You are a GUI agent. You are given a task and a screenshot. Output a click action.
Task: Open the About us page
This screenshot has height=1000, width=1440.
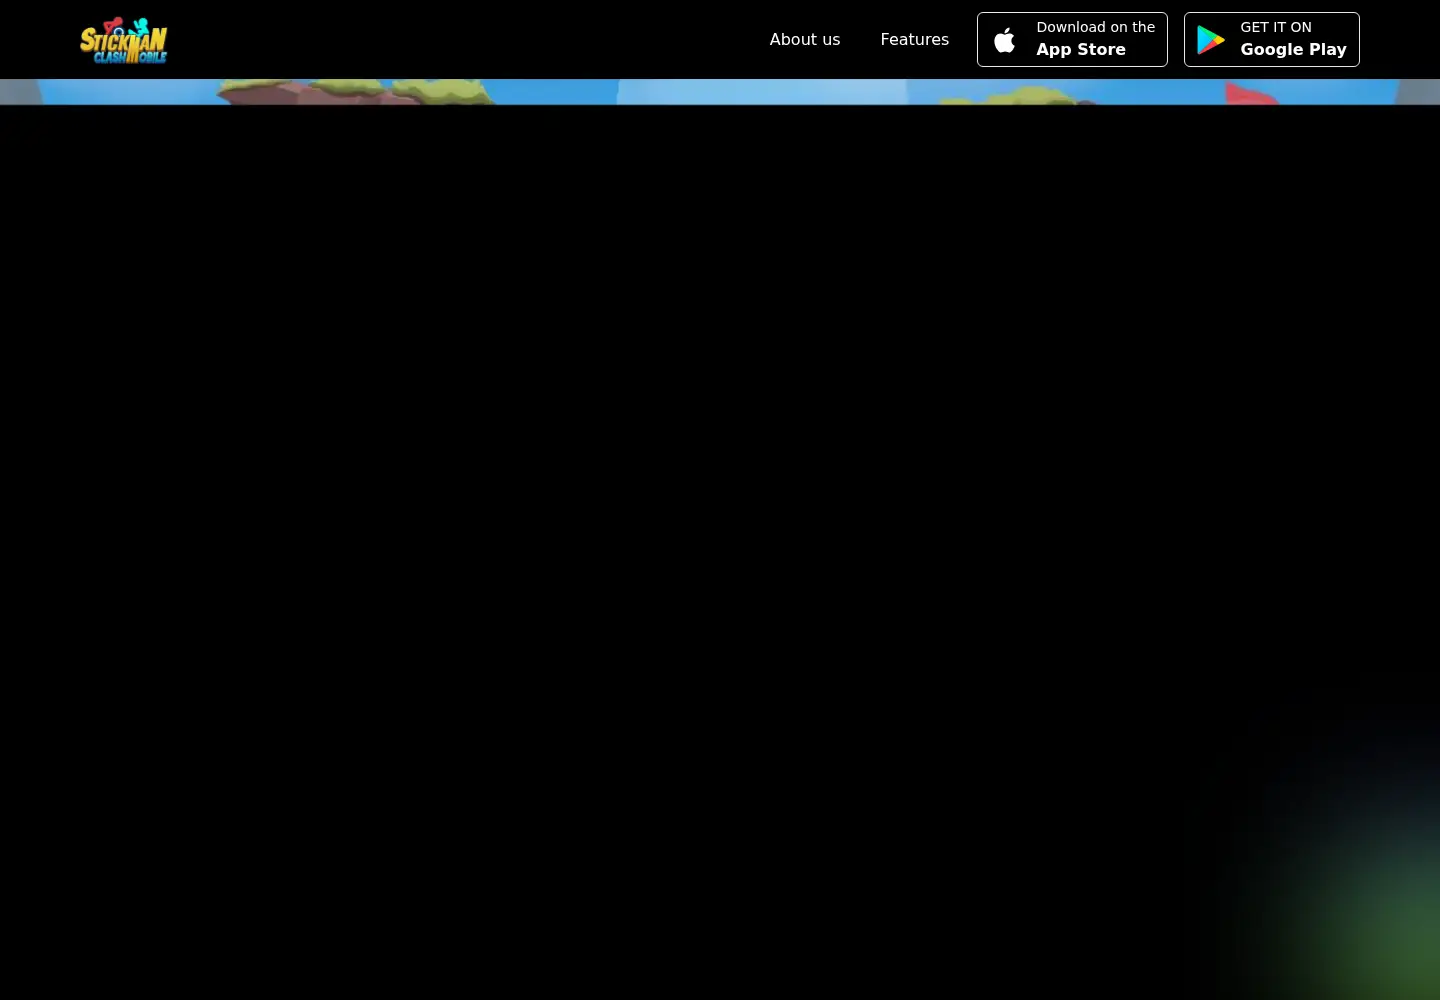pos(805,40)
